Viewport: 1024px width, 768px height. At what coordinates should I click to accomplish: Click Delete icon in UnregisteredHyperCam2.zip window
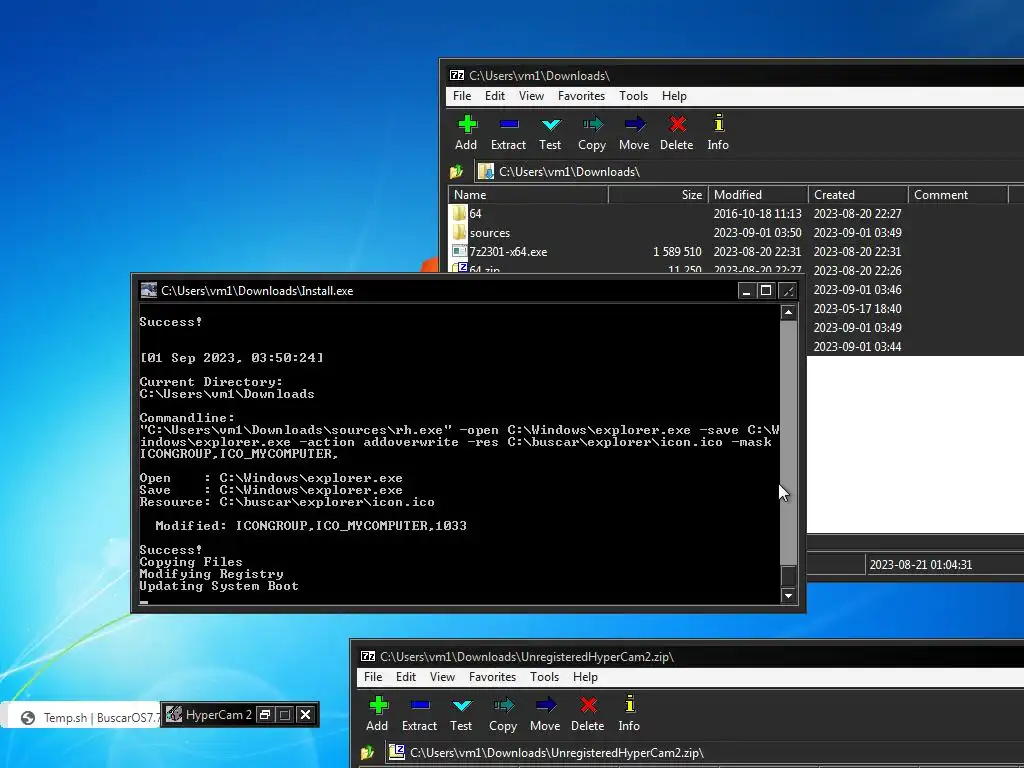(588, 705)
